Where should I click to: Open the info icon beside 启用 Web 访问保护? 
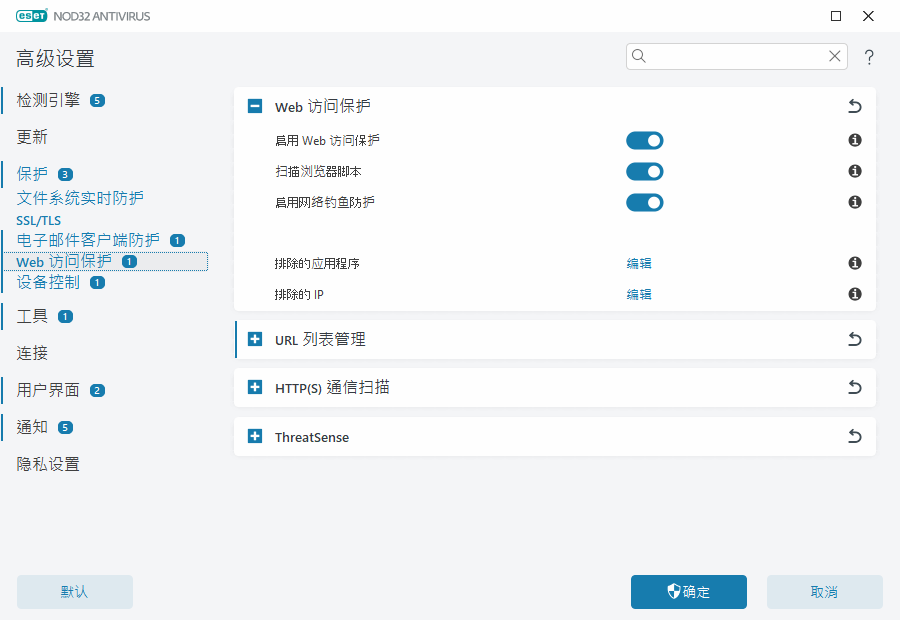854,140
